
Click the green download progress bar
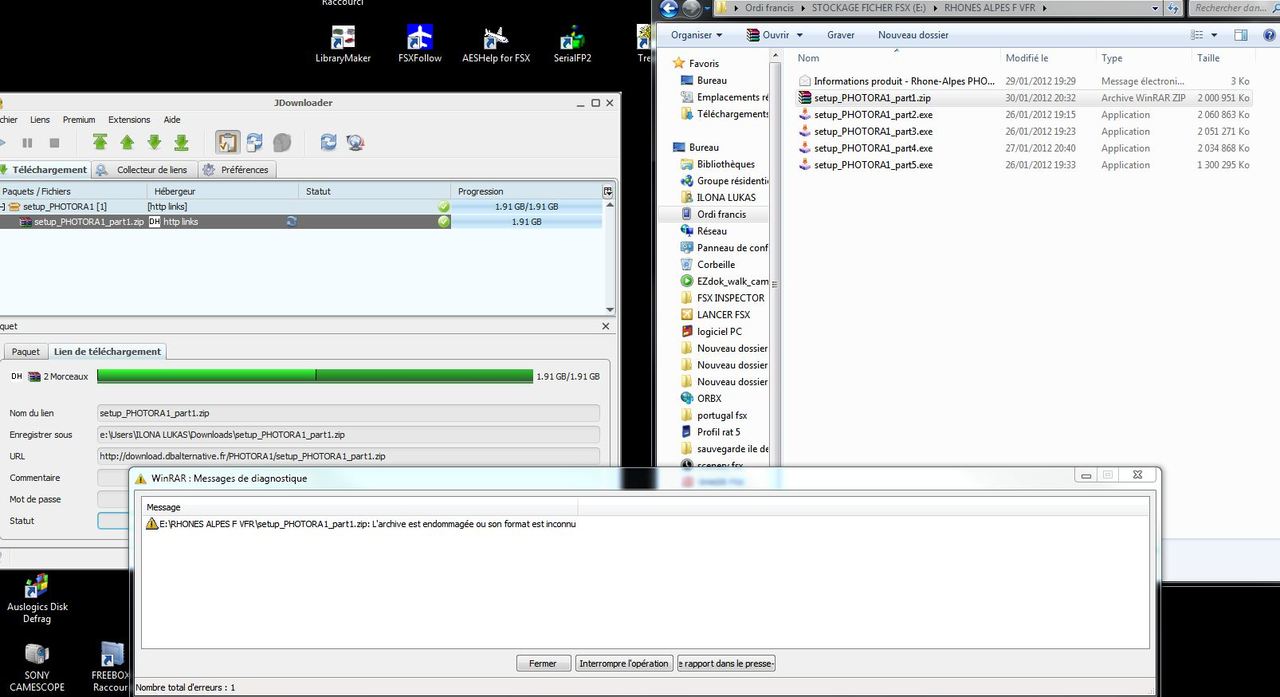[x=315, y=376]
